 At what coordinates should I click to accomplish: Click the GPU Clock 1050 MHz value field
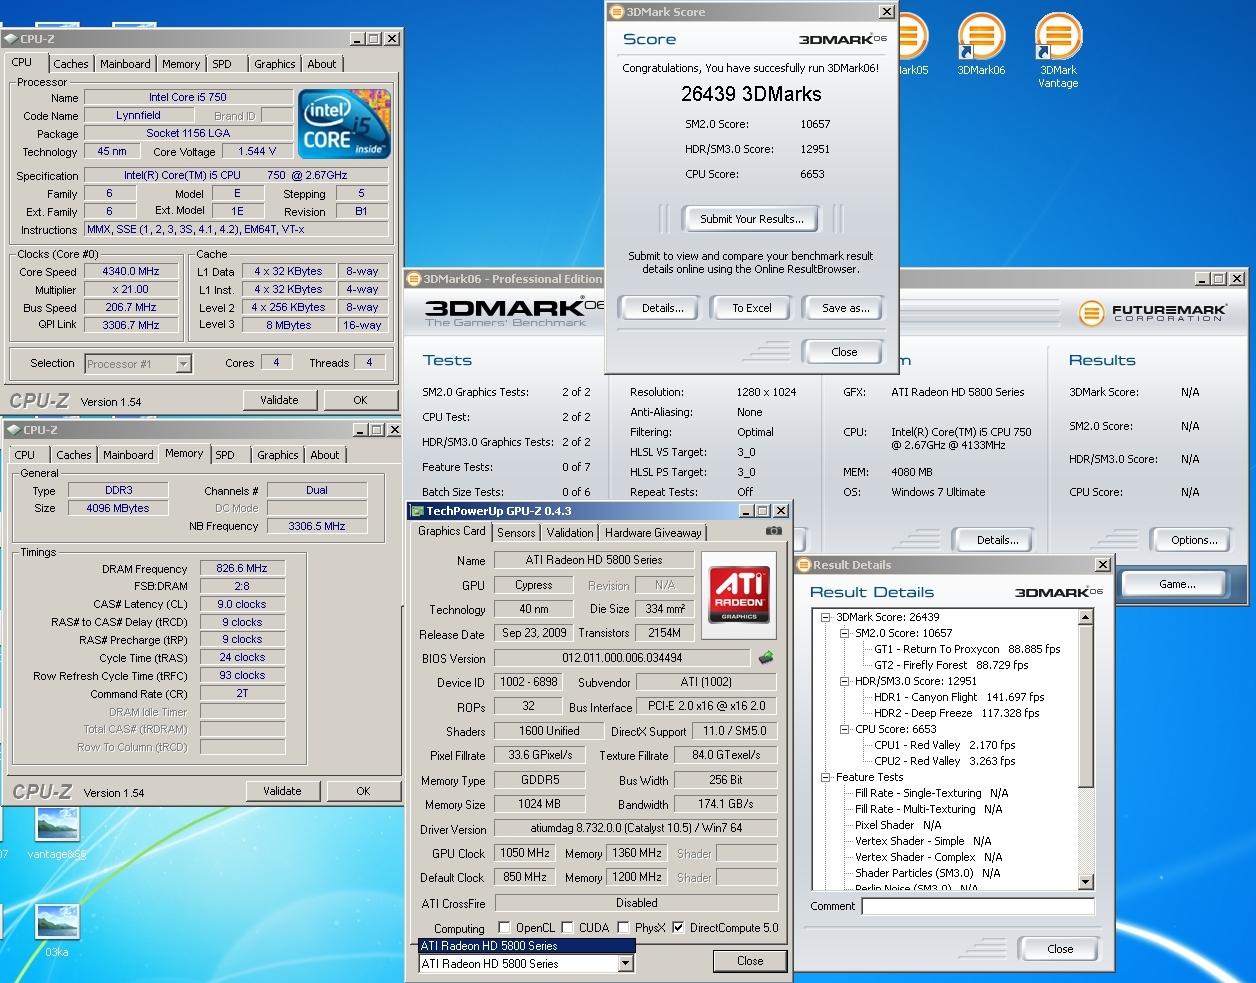(525, 853)
